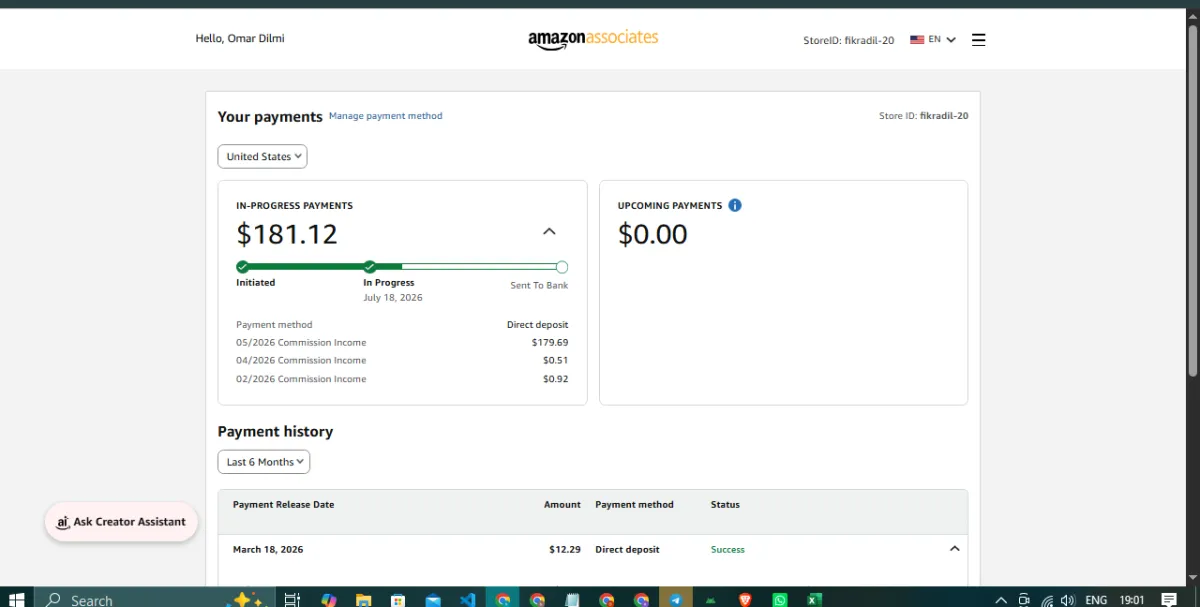Viewport: 1200px width, 607px height.
Task: Click the Success status text
Action: 728,550
